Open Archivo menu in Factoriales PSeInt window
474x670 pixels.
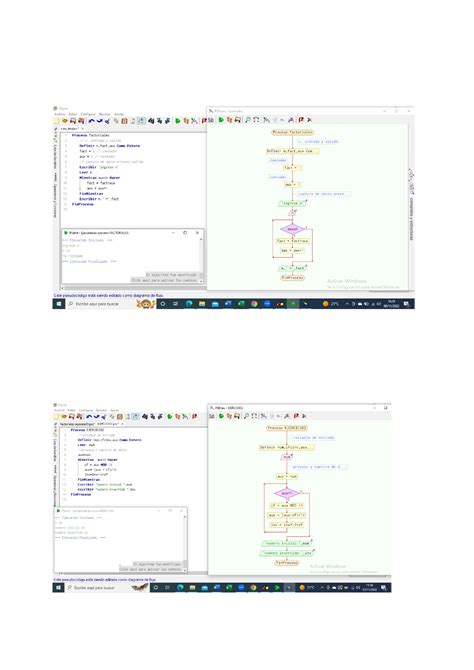[60, 114]
